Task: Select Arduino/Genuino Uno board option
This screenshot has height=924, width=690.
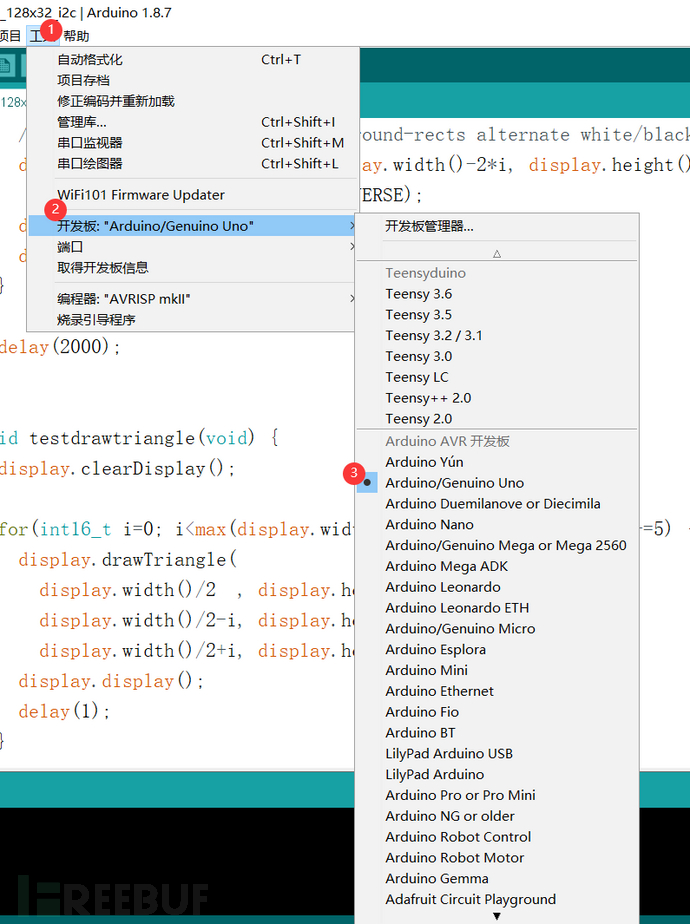Action: 454,483
